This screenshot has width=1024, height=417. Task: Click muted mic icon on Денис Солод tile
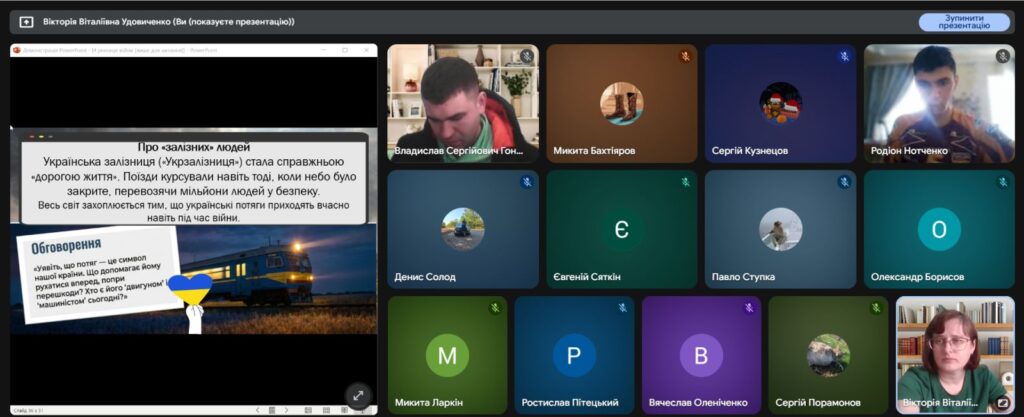[526, 183]
